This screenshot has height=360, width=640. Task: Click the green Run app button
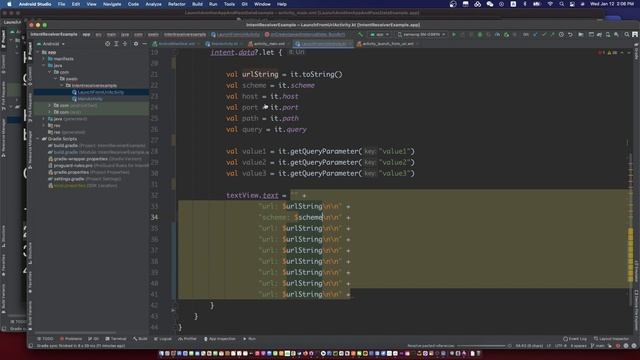click(x=453, y=35)
